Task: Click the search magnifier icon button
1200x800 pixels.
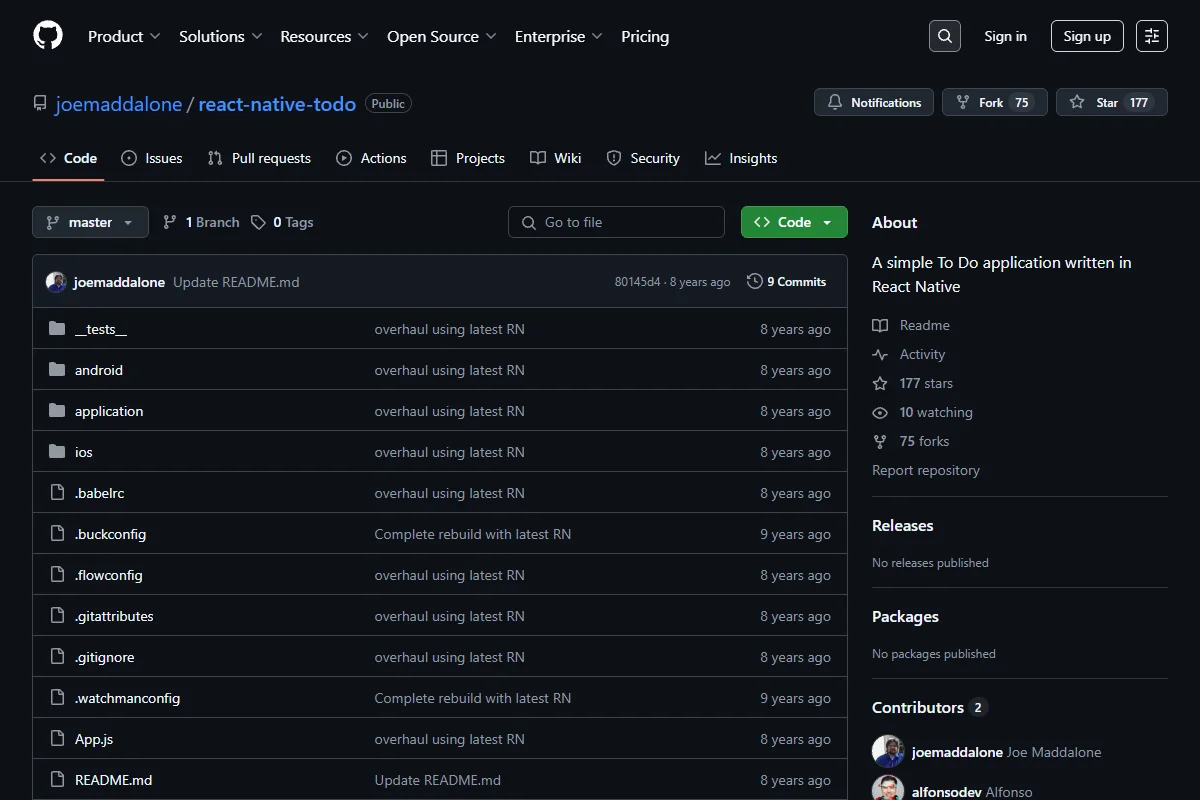Action: click(x=944, y=36)
